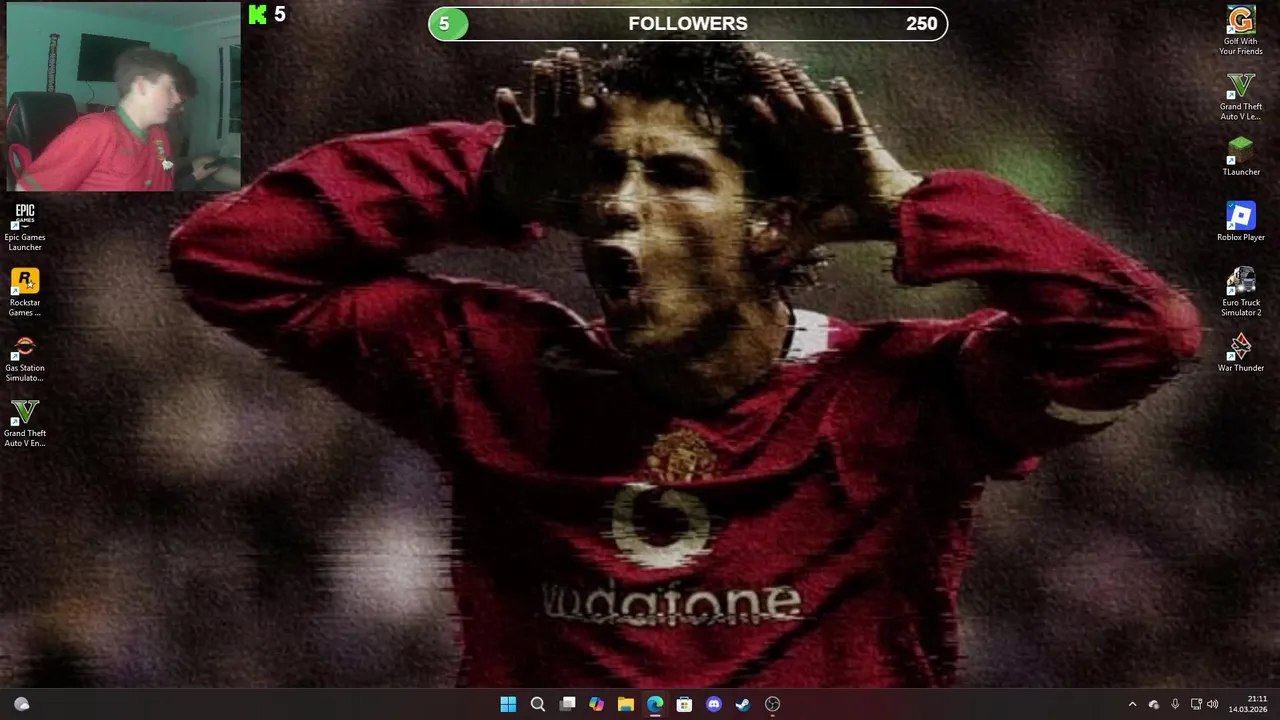The width and height of the screenshot is (1280, 720).
Task: Open volume control speaker icon
Action: tap(1213, 704)
